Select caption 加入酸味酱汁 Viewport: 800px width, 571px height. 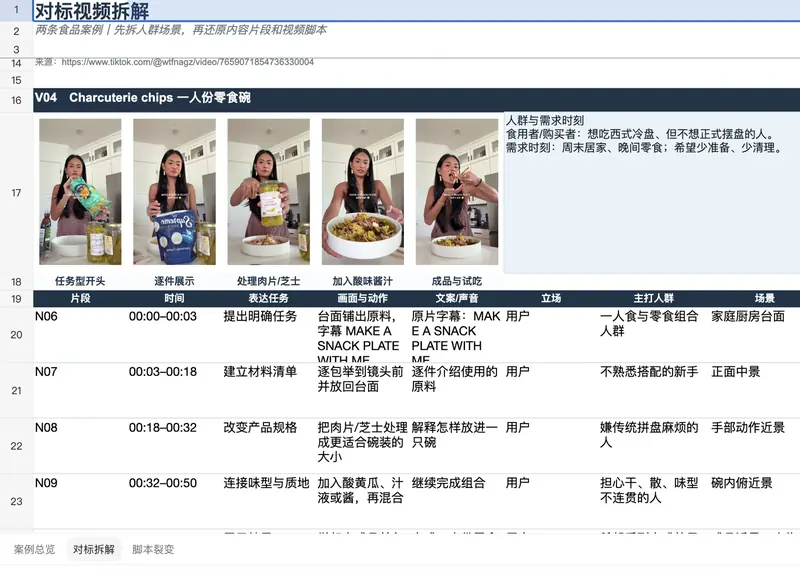tap(363, 281)
